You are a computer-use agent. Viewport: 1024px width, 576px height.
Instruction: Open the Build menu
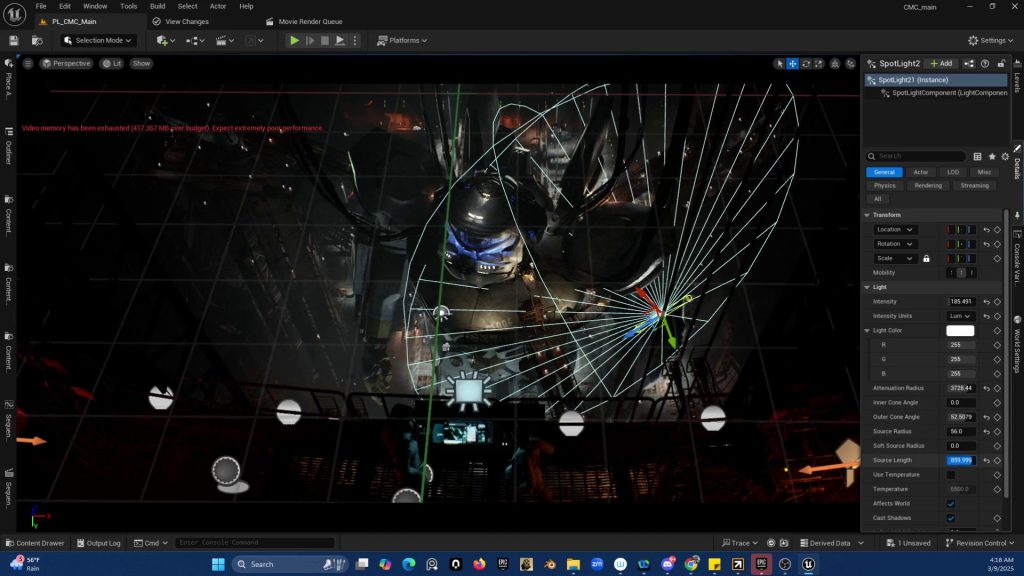click(157, 7)
